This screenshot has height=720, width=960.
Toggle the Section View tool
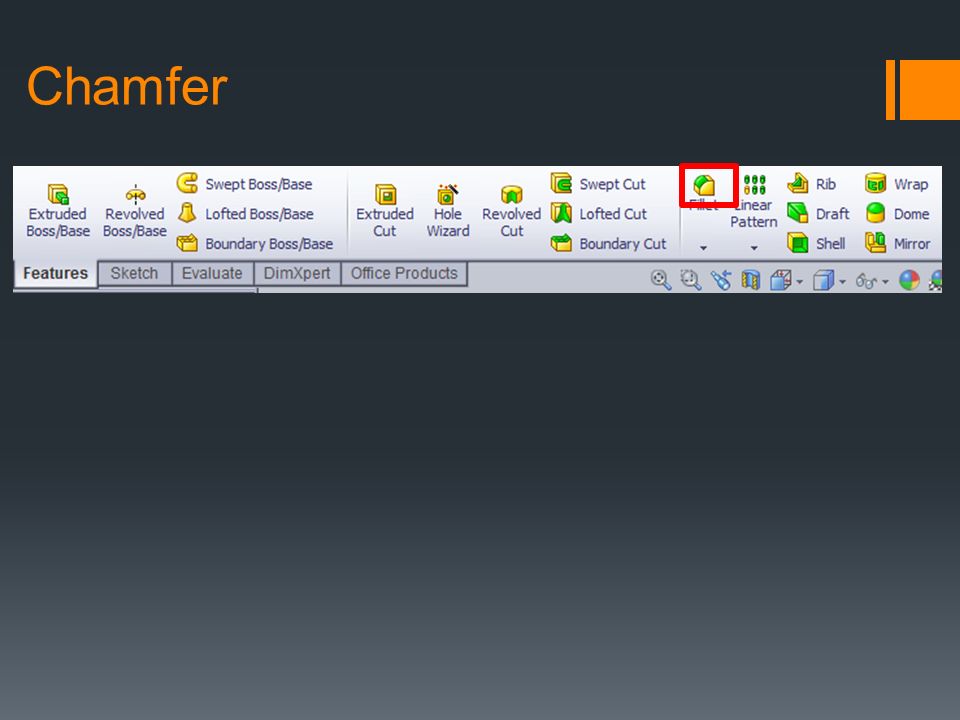pos(751,280)
